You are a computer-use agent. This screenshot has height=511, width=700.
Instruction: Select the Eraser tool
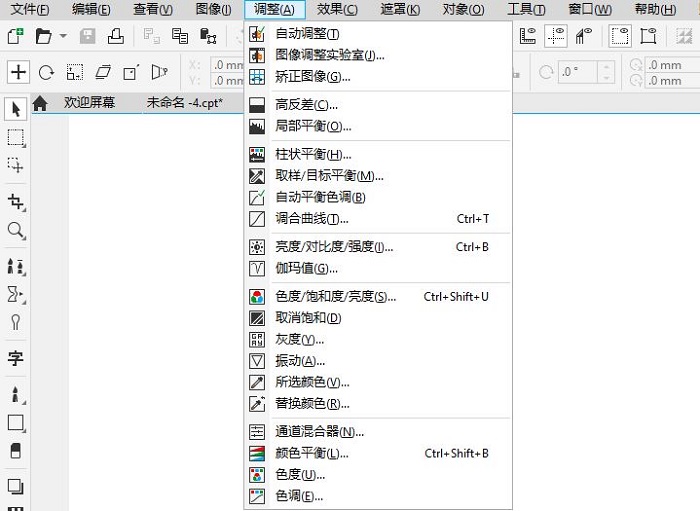pyautogui.click(x=16, y=450)
